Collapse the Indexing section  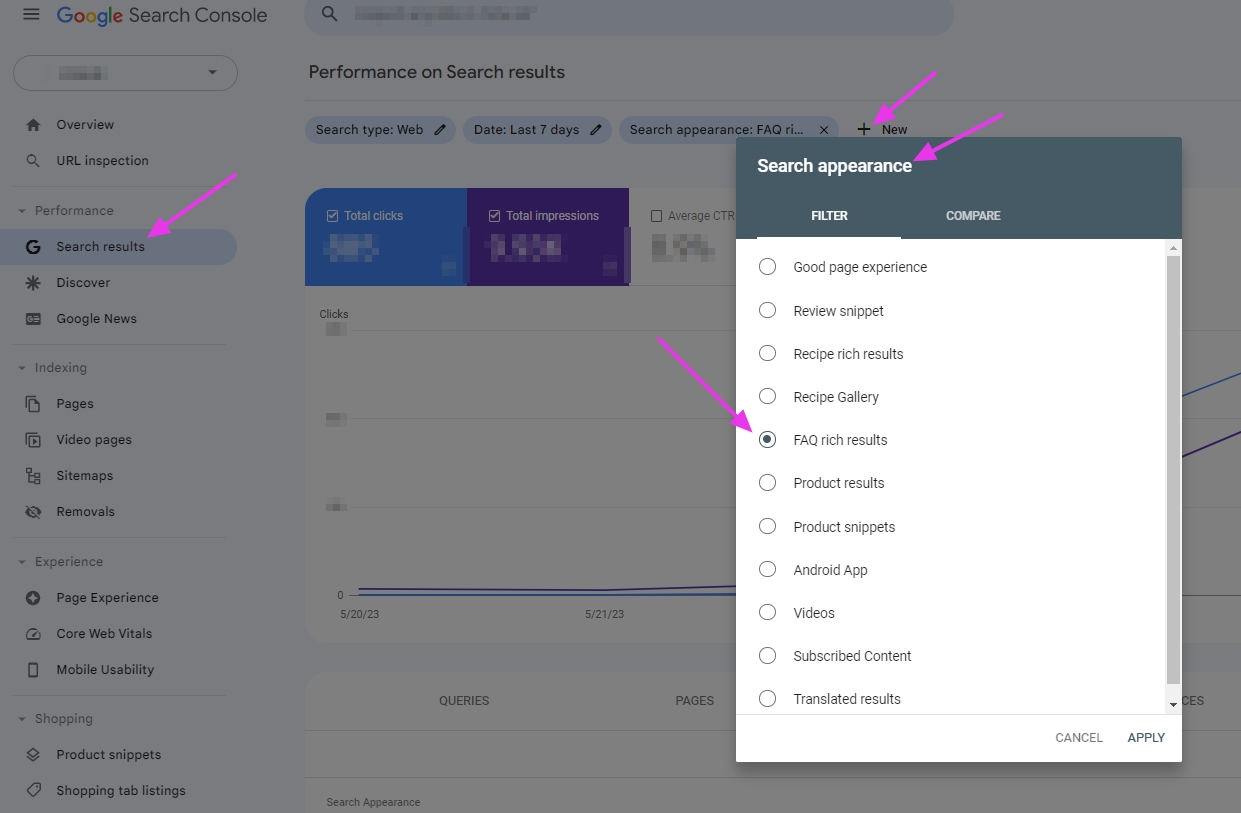click(x=22, y=368)
